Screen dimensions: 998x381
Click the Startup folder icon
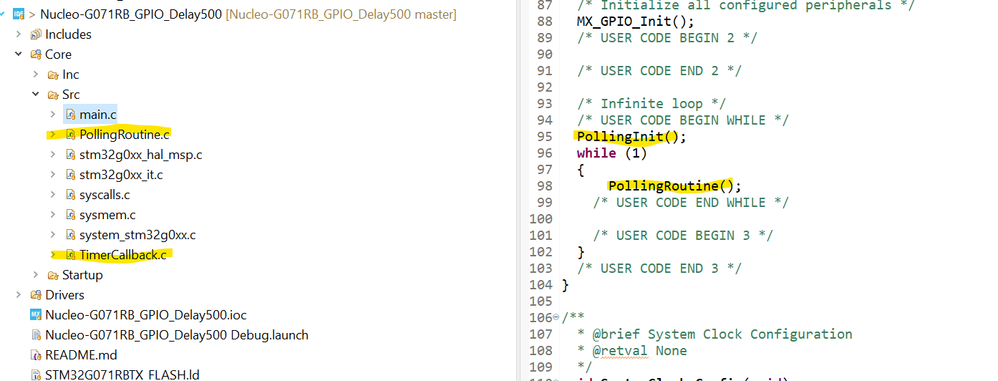click(53, 275)
